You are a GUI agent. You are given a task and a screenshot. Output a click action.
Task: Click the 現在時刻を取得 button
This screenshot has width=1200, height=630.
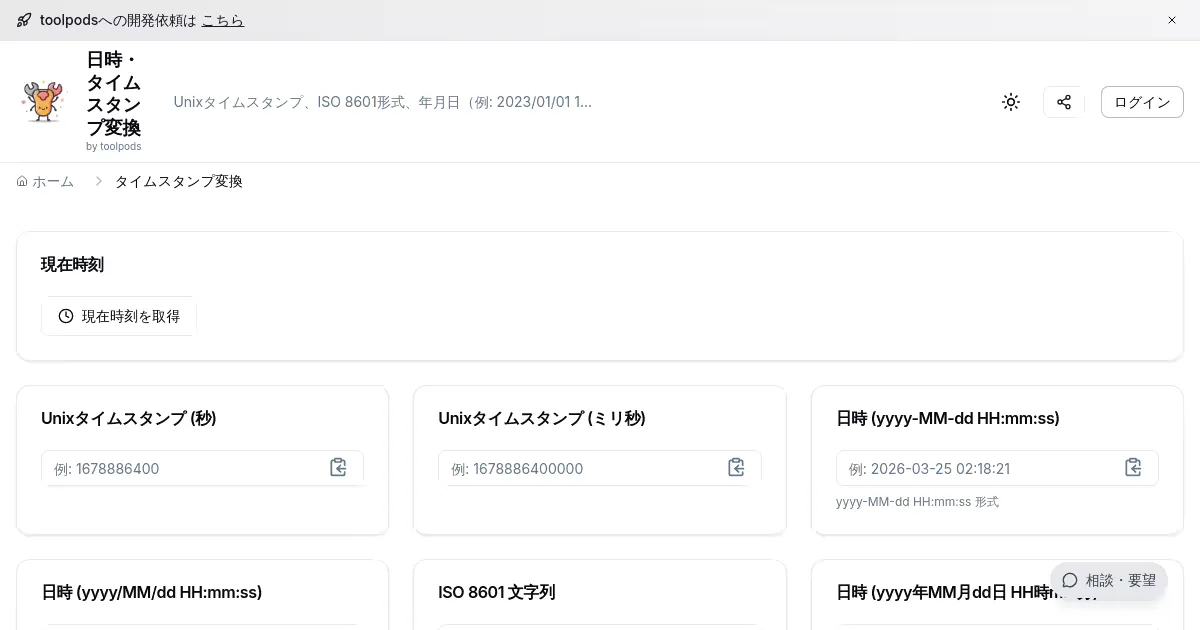[119, 316]
